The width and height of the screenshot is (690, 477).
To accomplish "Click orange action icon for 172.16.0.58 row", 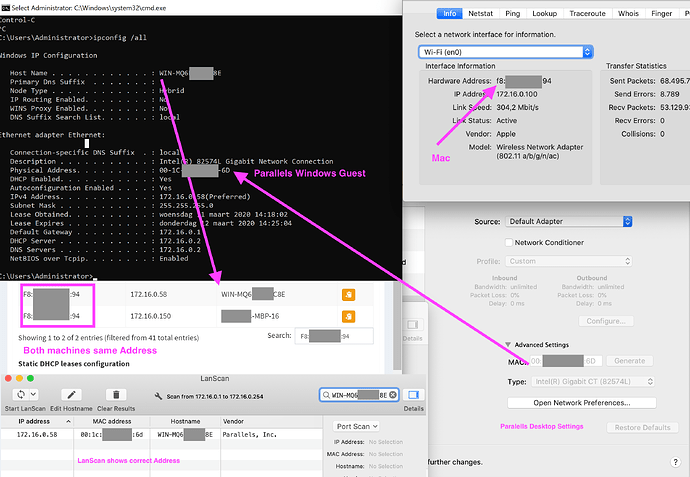I will (349, 294).
